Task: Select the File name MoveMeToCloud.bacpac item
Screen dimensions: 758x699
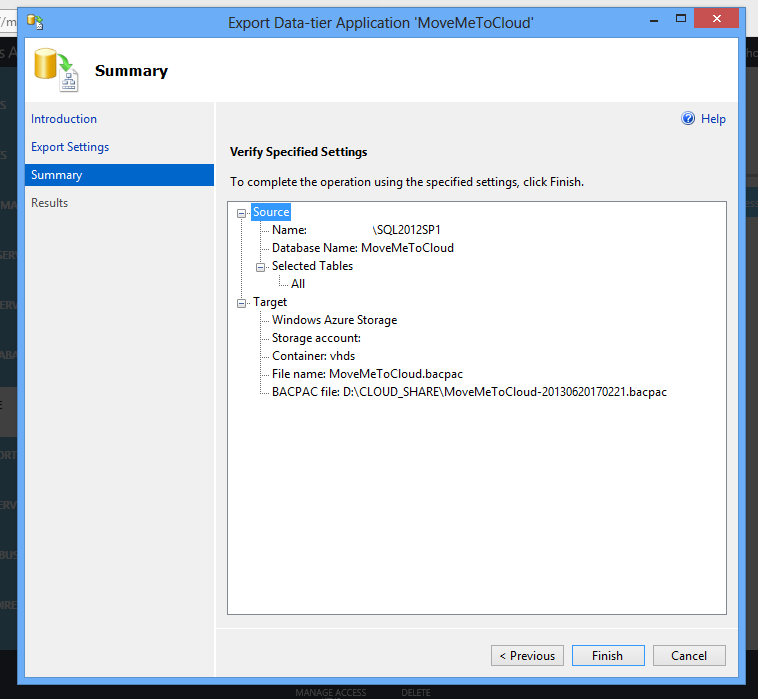Action: (x=367, y=374)
